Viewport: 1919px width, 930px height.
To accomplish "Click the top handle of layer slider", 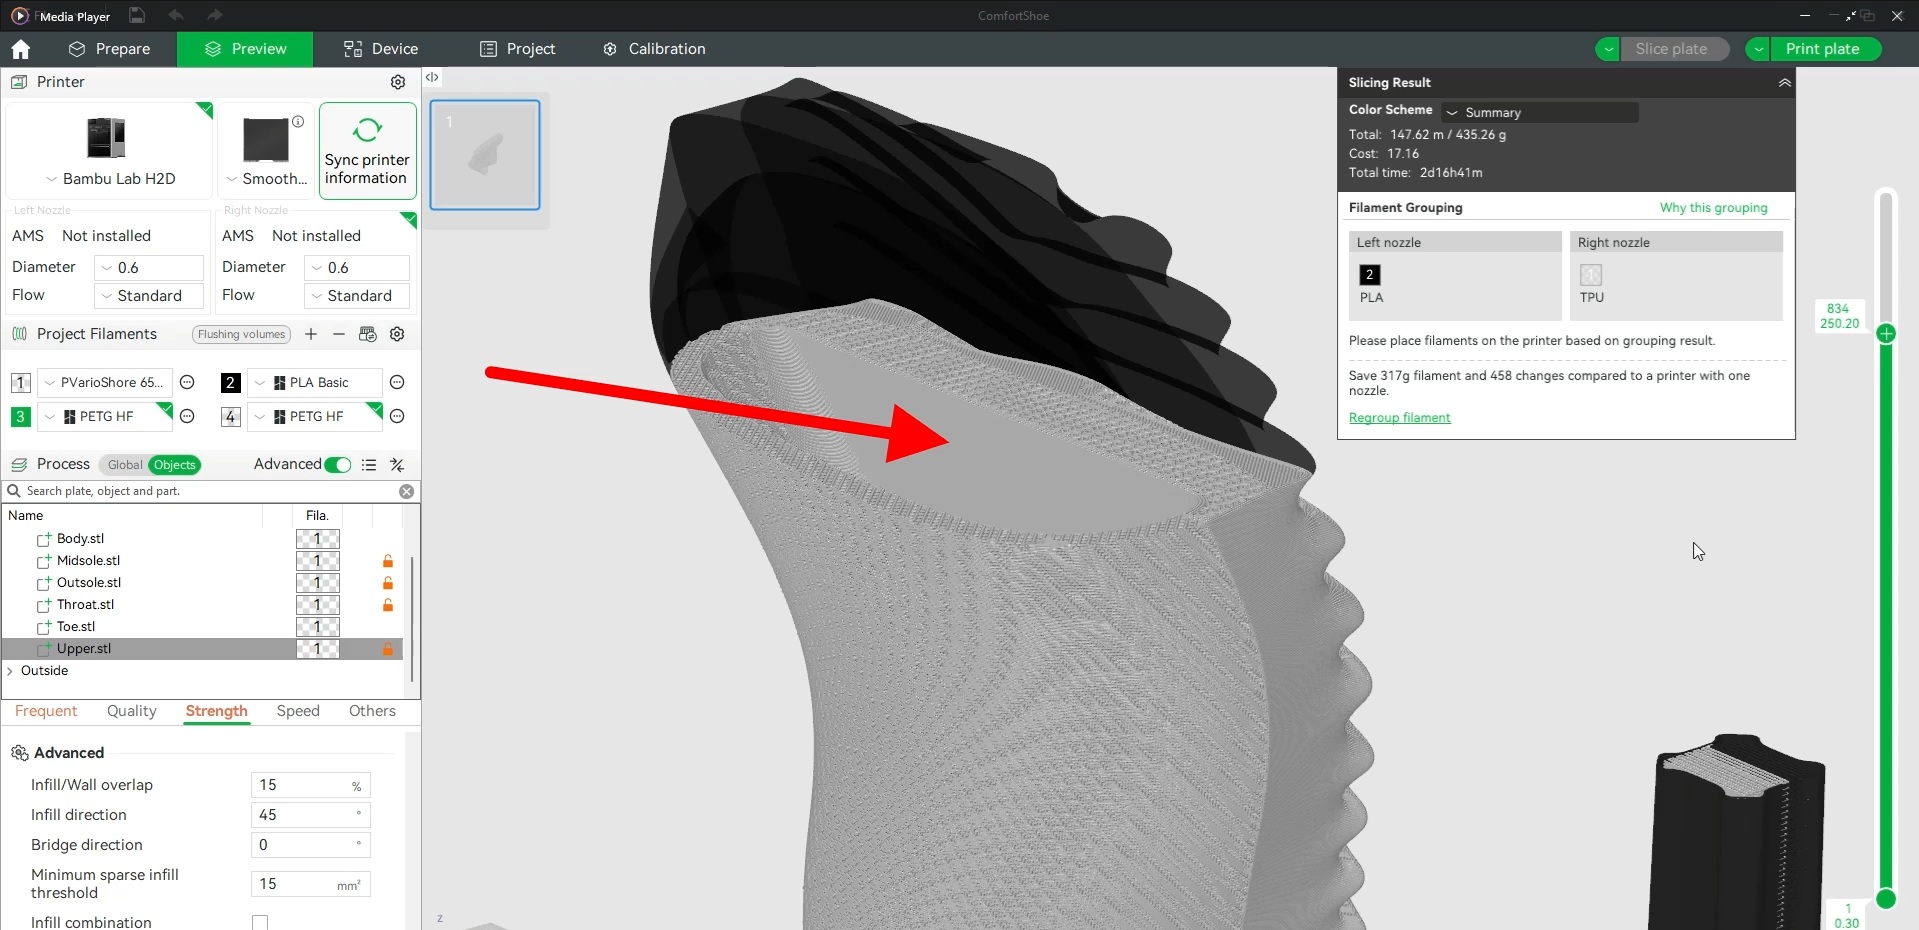I will pos(1886,333).
